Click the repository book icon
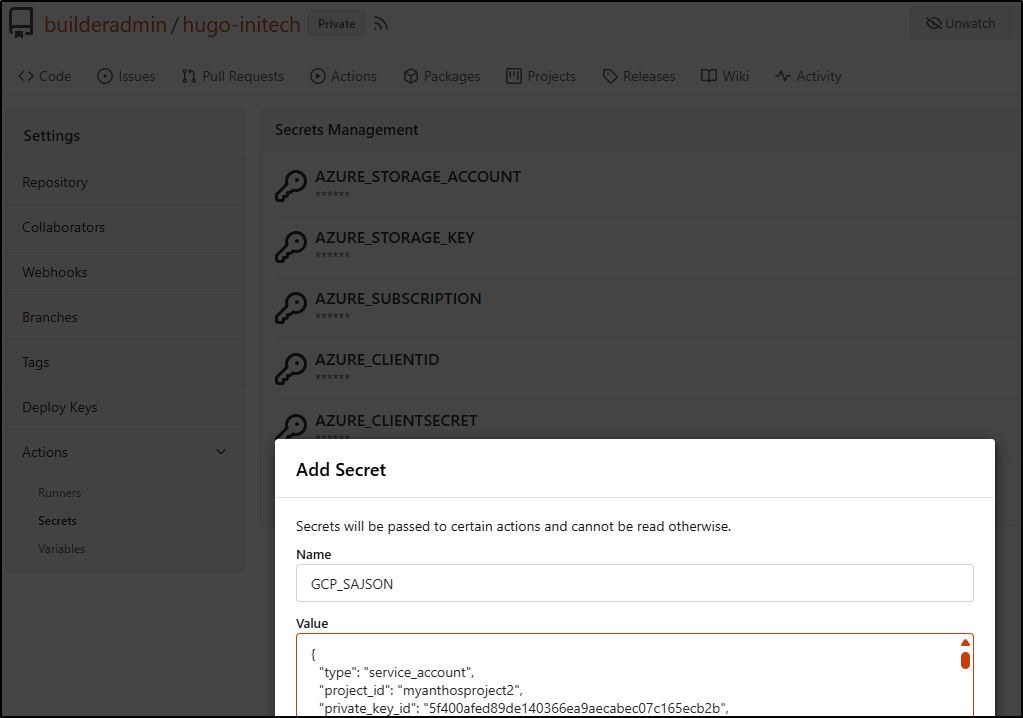This screenshot has width=1023, height=718. (22, 24)
